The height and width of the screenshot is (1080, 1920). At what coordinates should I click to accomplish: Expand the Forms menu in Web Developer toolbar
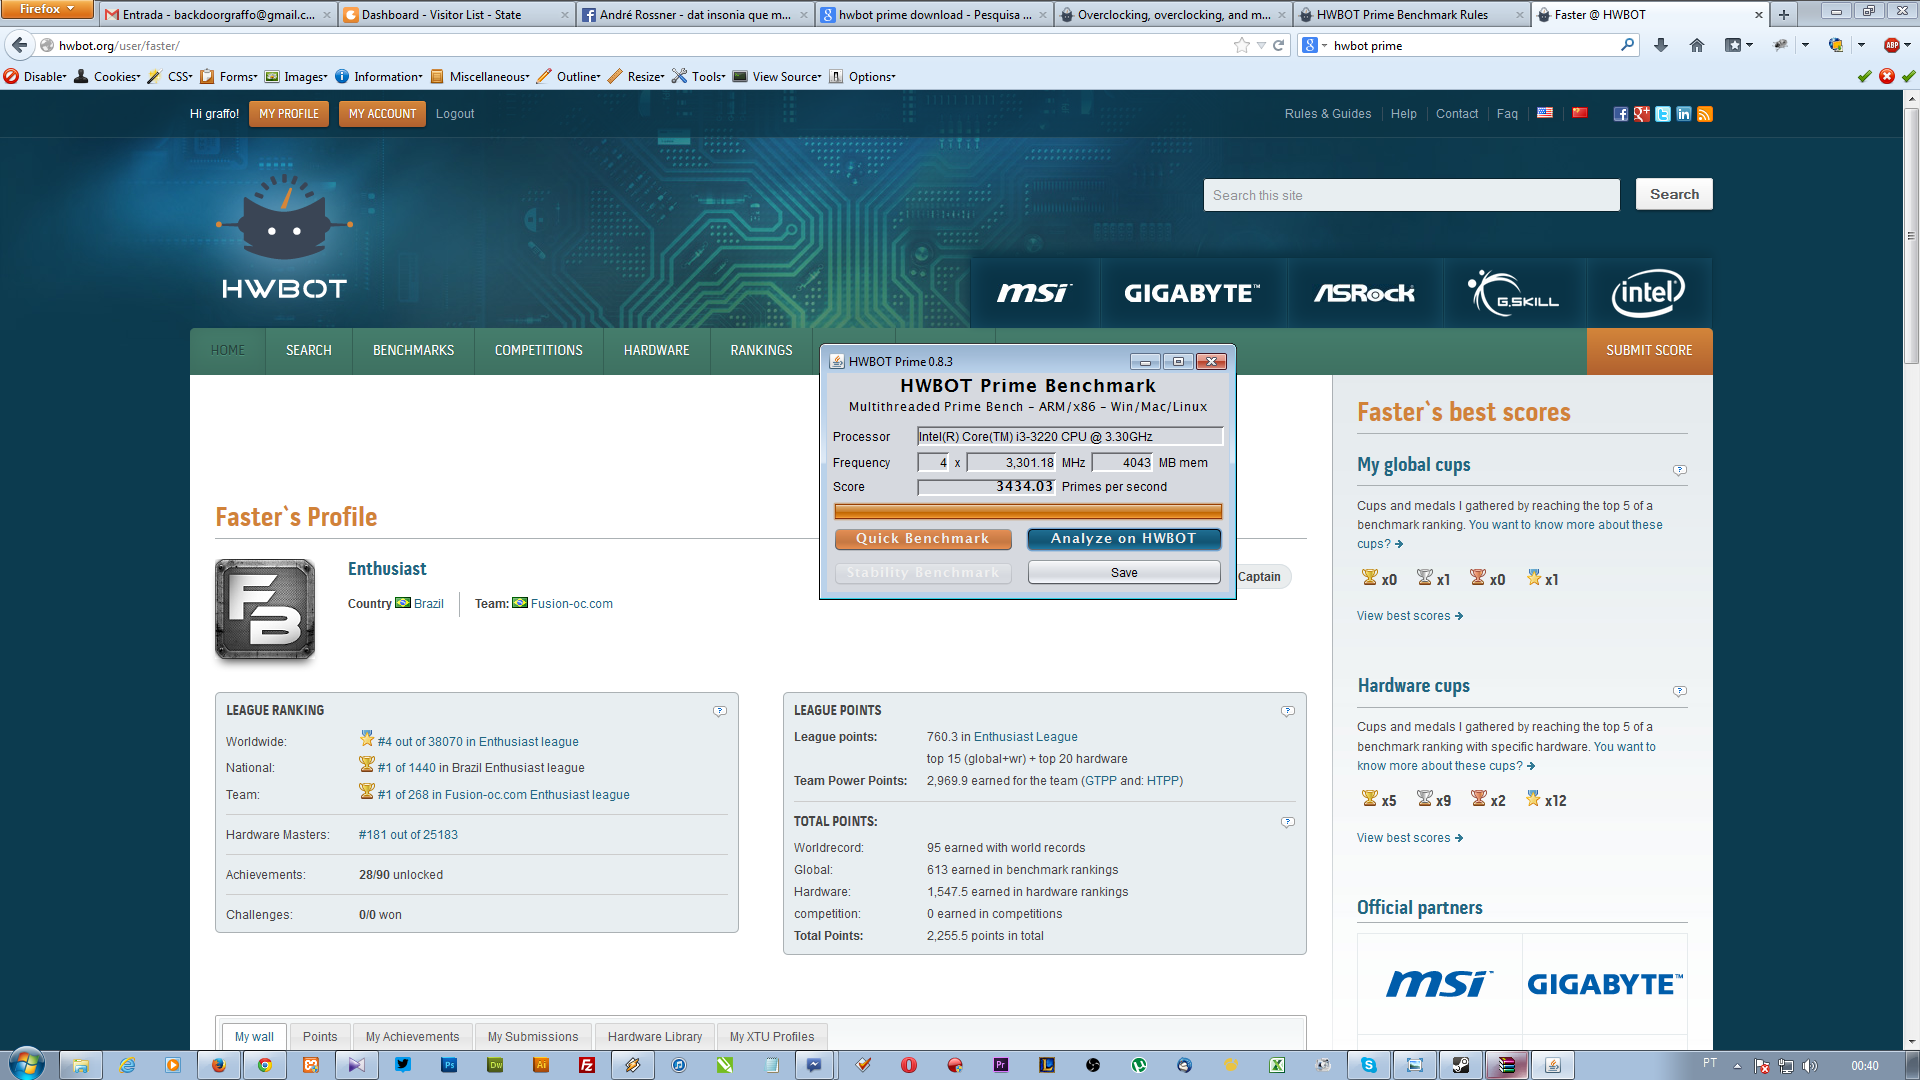click(x=229, y=76)
